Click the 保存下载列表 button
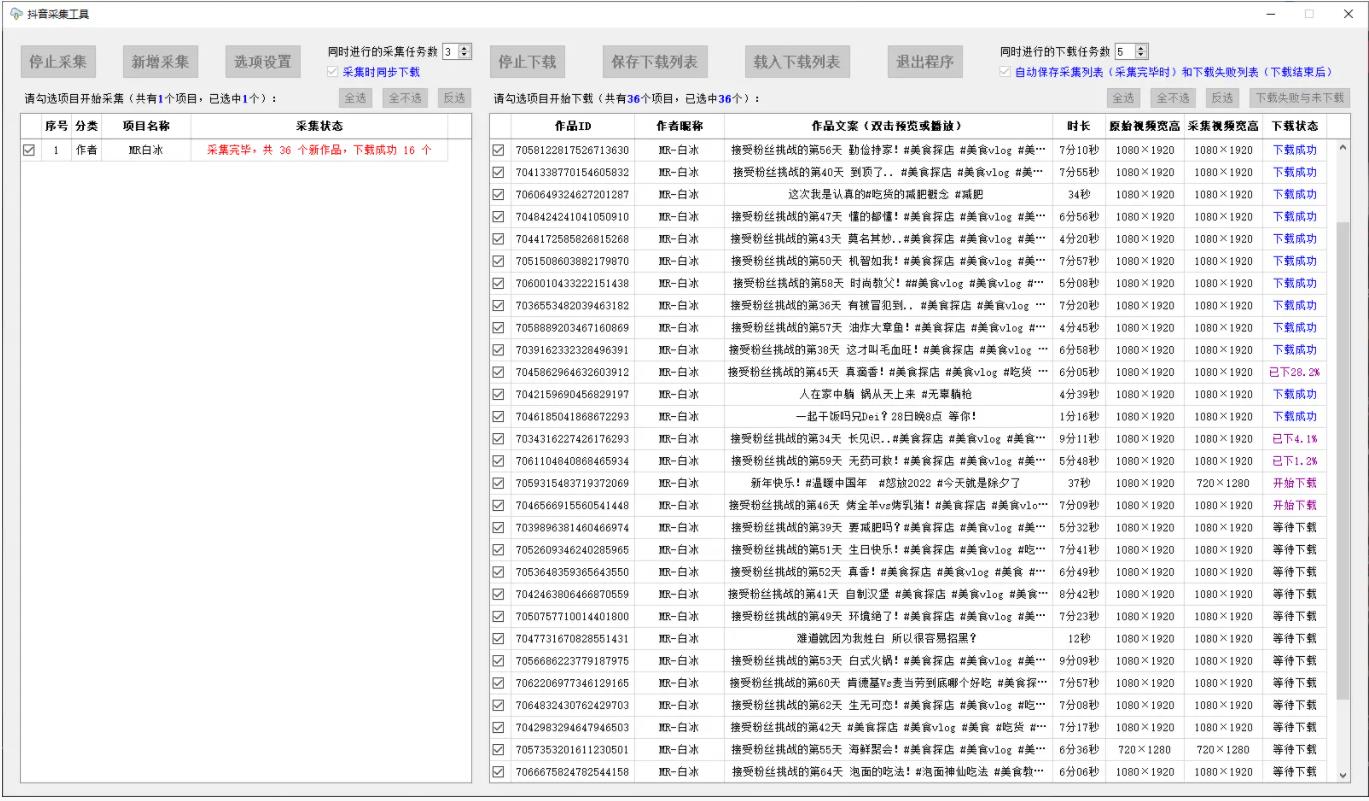 tap(654, 61)
